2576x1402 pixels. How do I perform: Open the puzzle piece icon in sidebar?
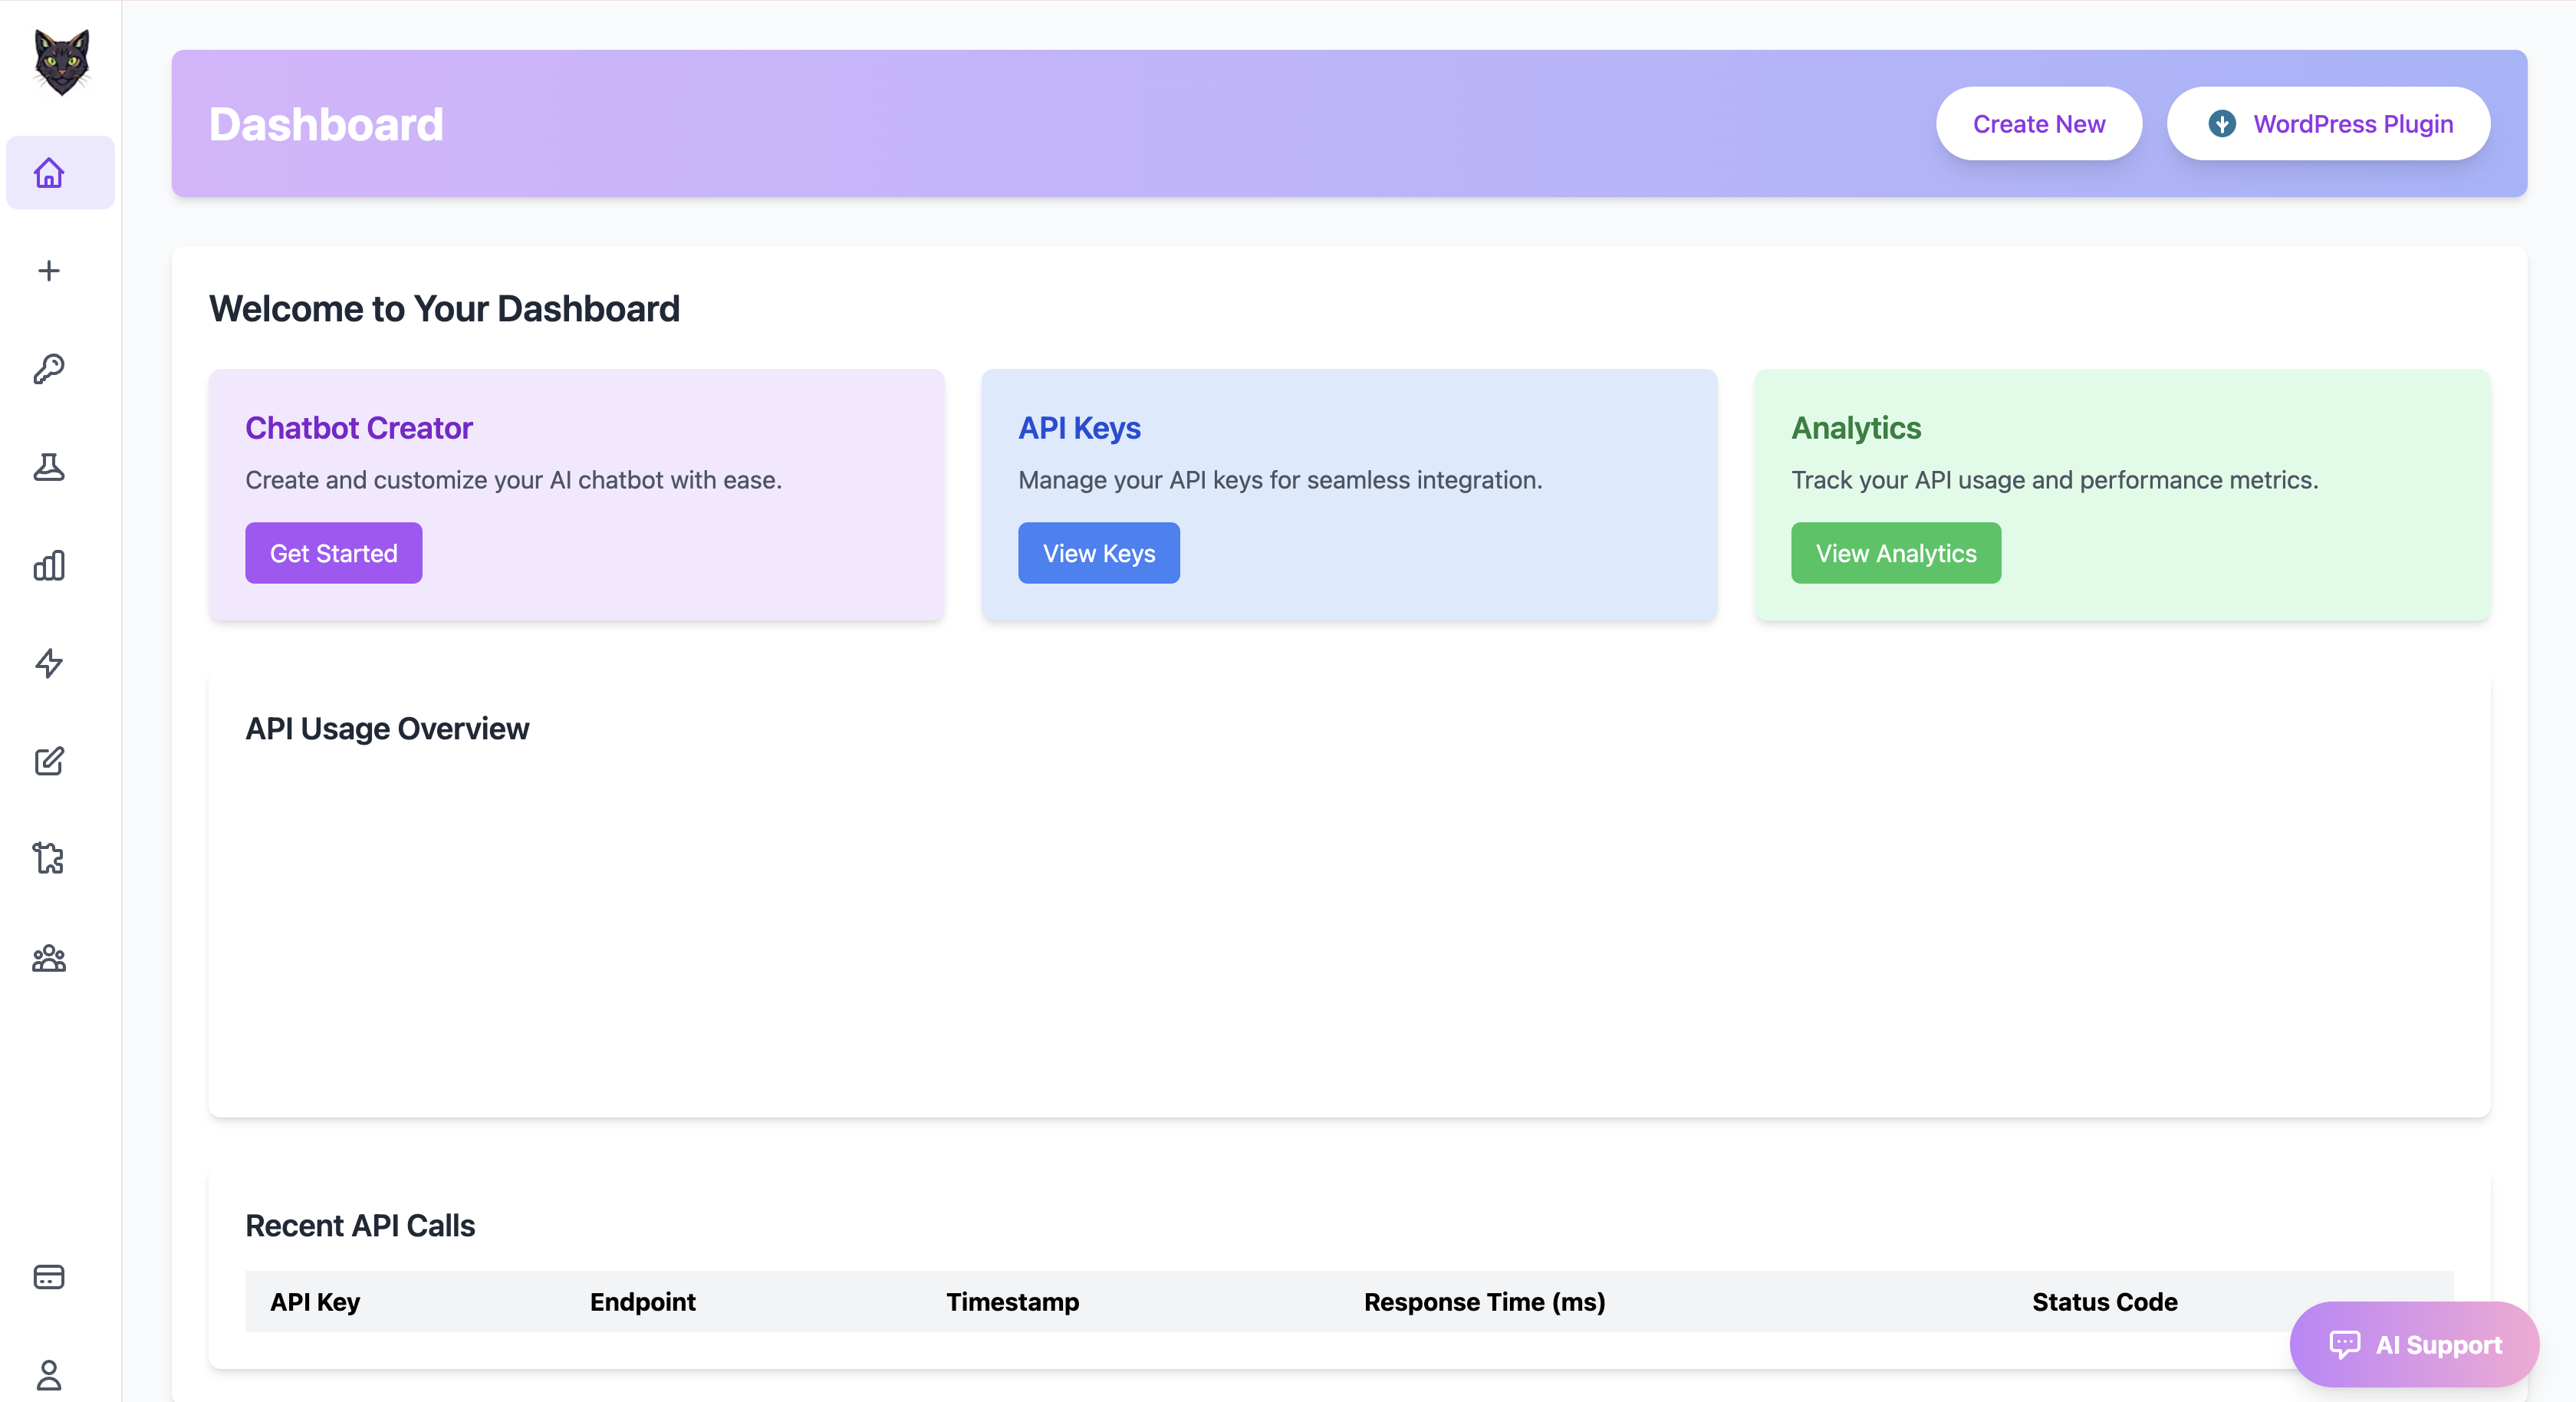[49, 859]
